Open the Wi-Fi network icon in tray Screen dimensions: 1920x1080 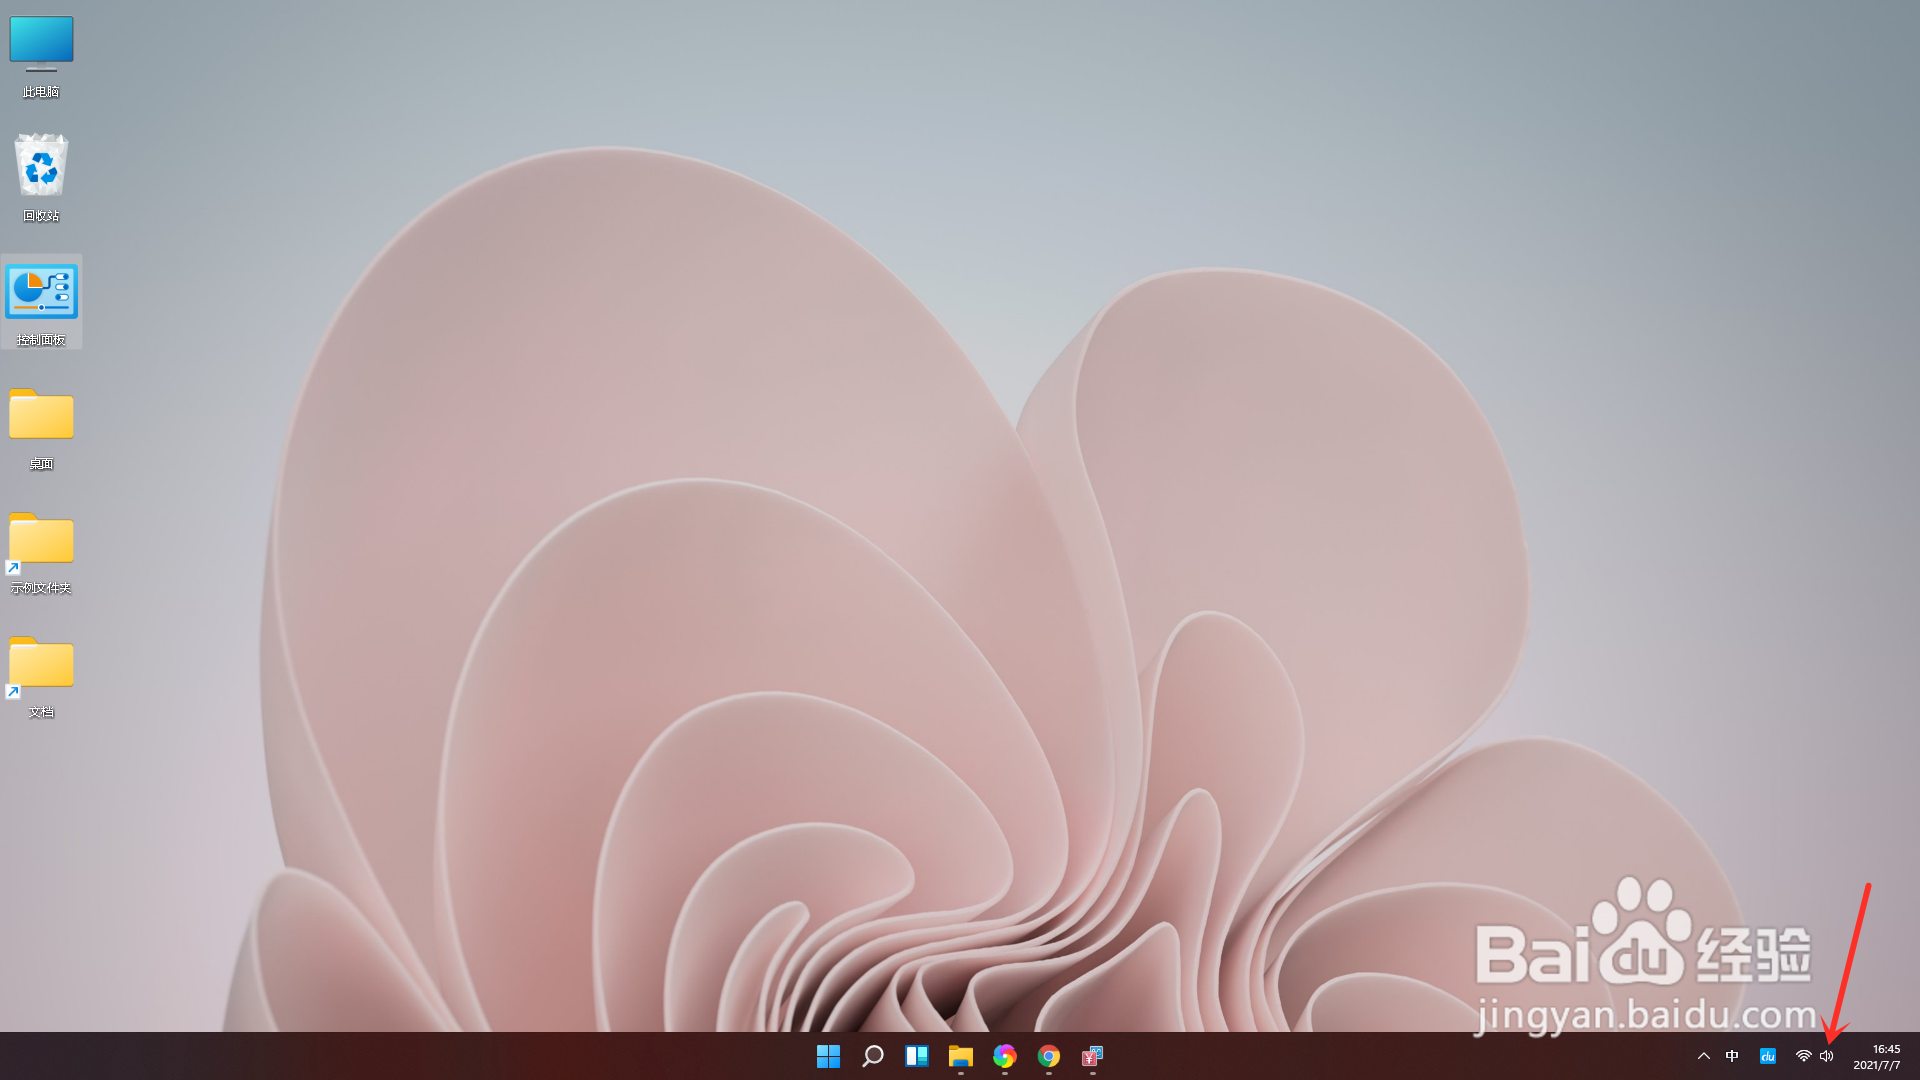(1802, 1056)
